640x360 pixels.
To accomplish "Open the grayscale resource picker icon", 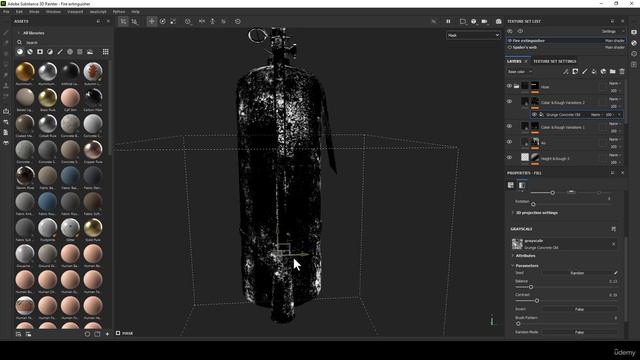I will 613,229.
